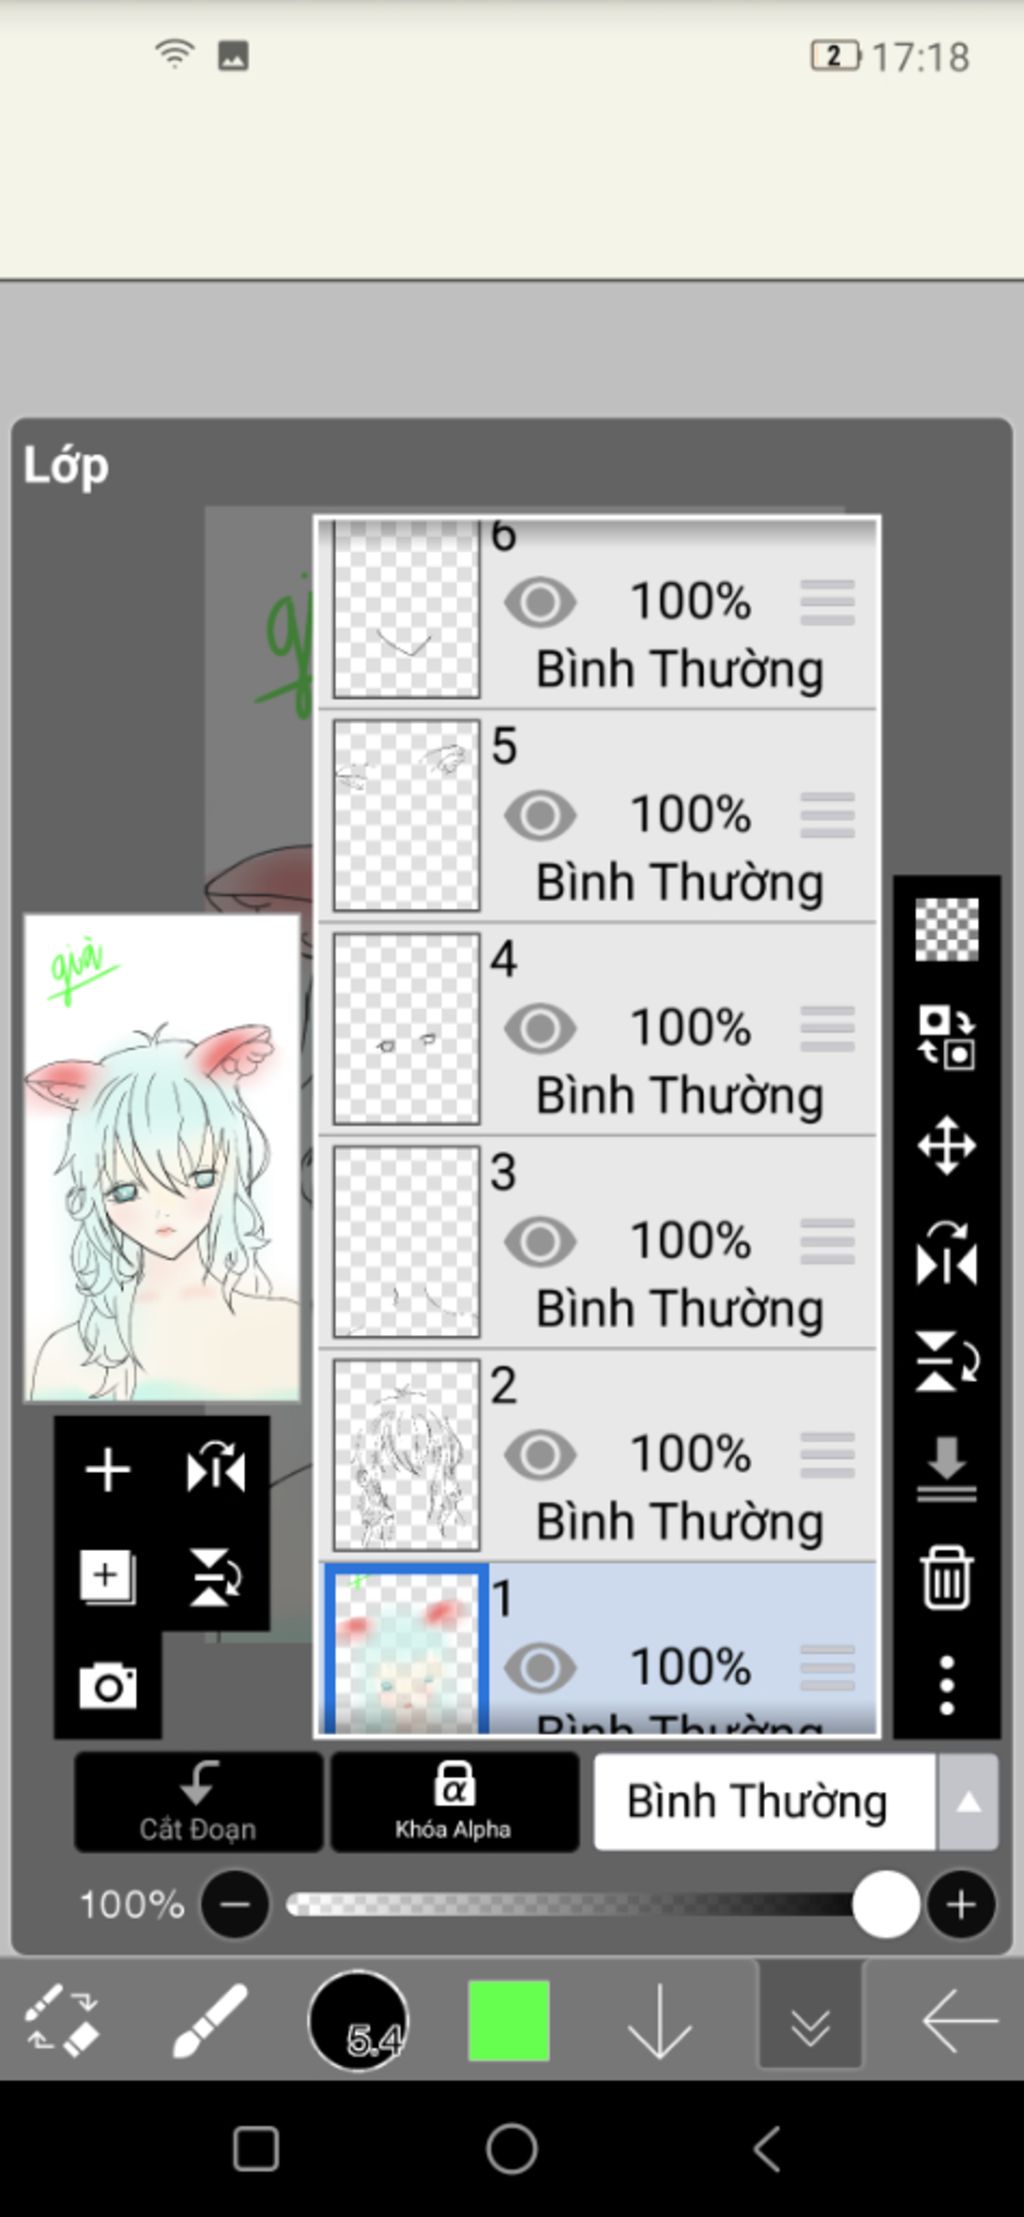Image resolution: width=1024 pixels, height=2217 pixels.
Task: Switch brush and eraser tool icon
Action: click(x=61, y=2021)
